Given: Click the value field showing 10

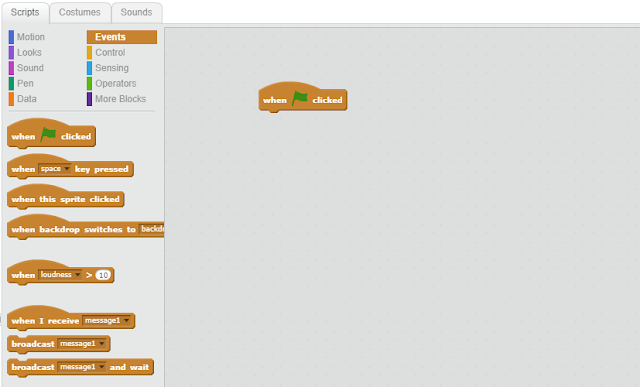Looking at the screenshot, I should pyautogui.click(x=103, y=275).
